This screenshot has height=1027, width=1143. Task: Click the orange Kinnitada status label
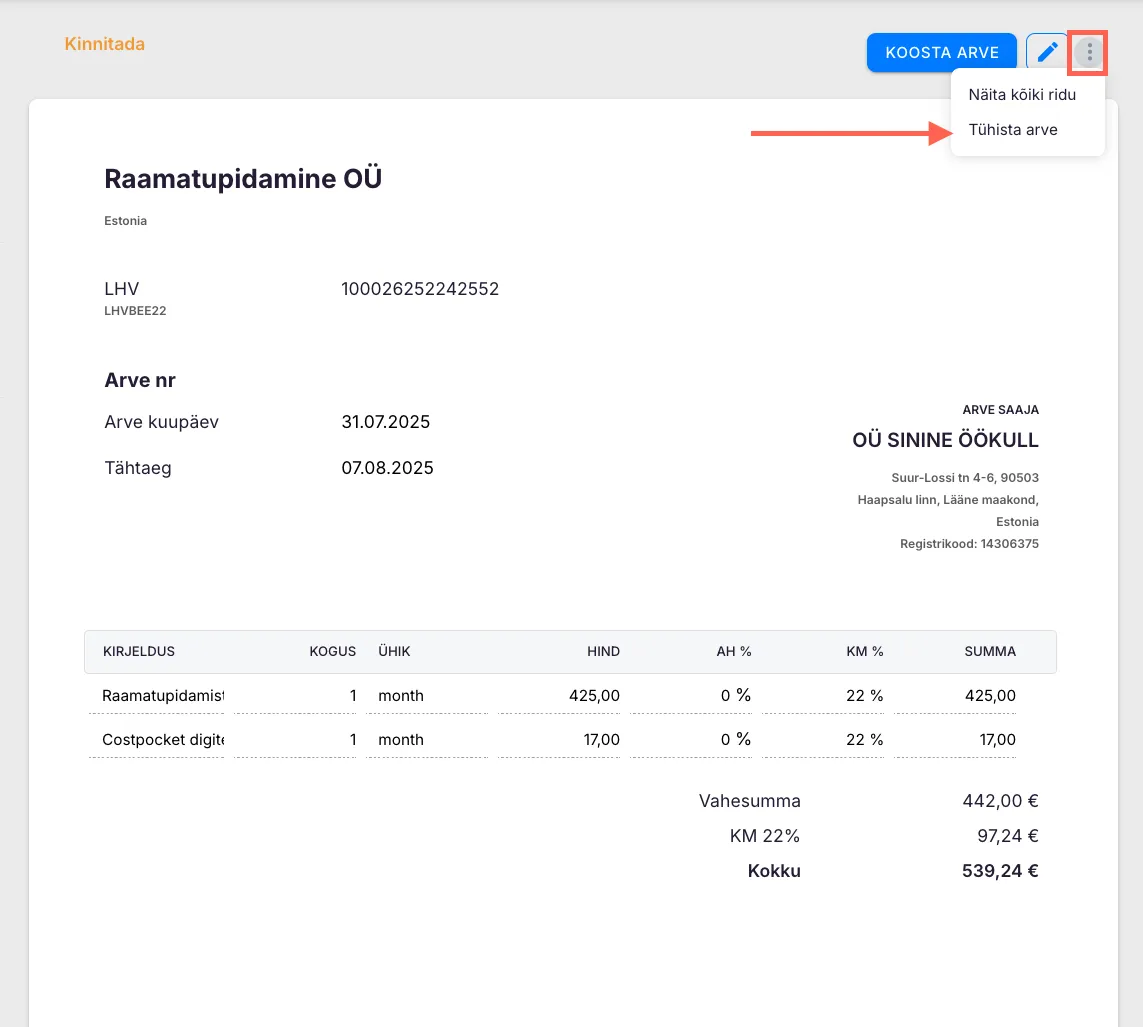coord(105,44)
